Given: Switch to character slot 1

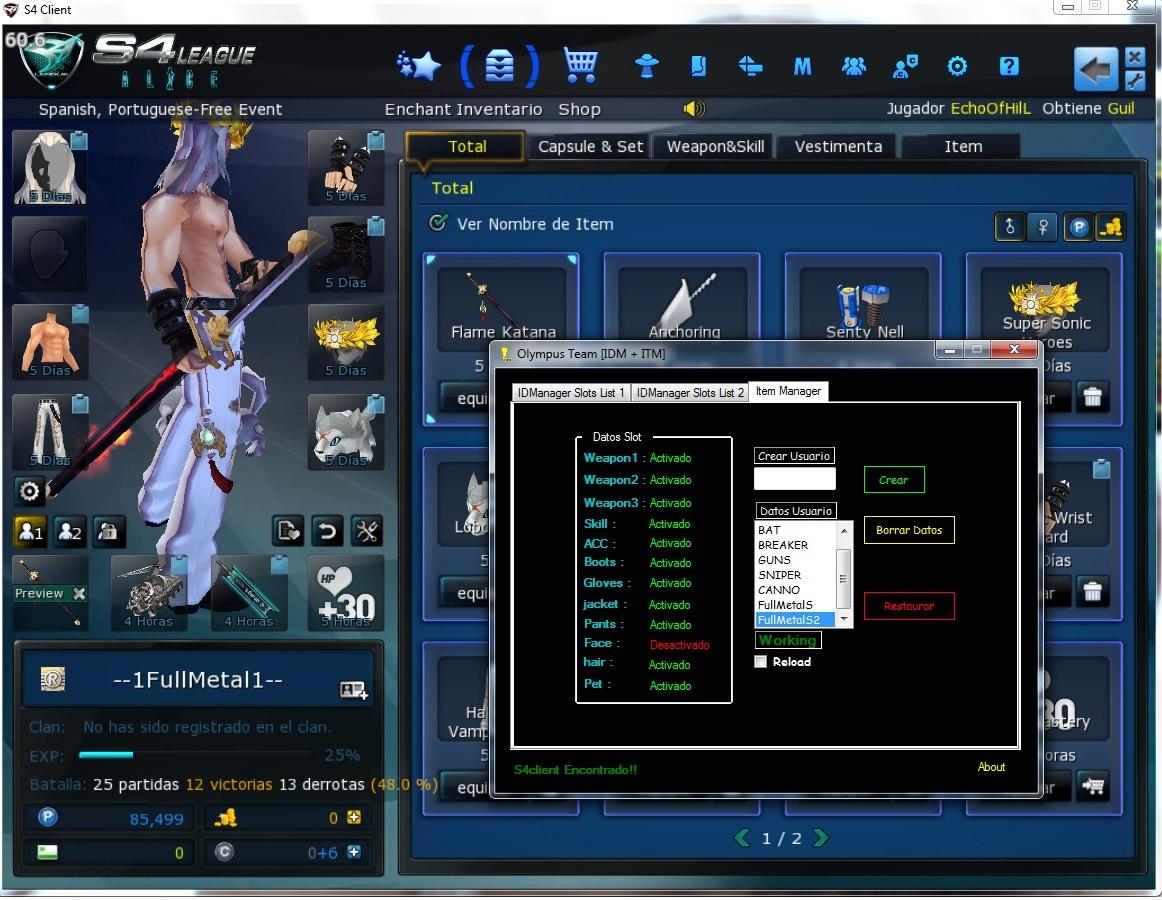Looking at the screenshot, I should (30, 531).
